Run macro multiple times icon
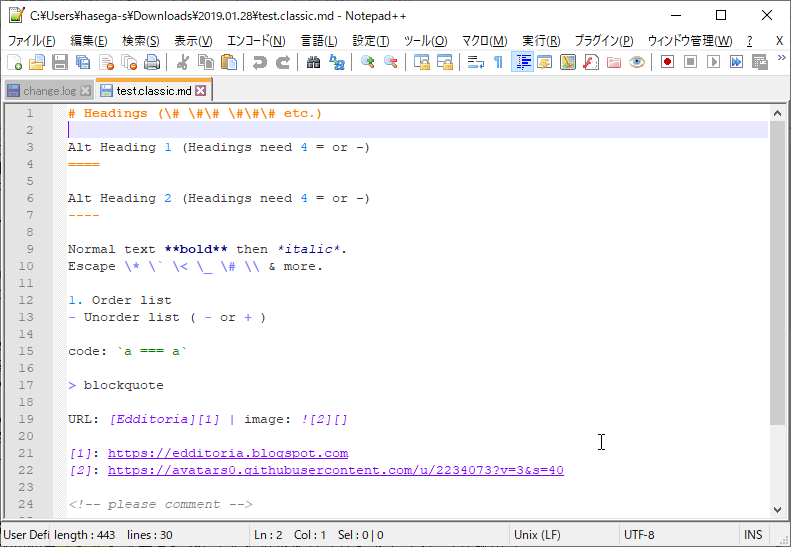 point(737,62)
